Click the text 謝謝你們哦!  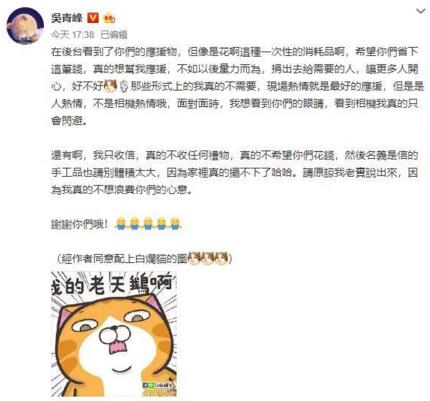coord(80,224)
